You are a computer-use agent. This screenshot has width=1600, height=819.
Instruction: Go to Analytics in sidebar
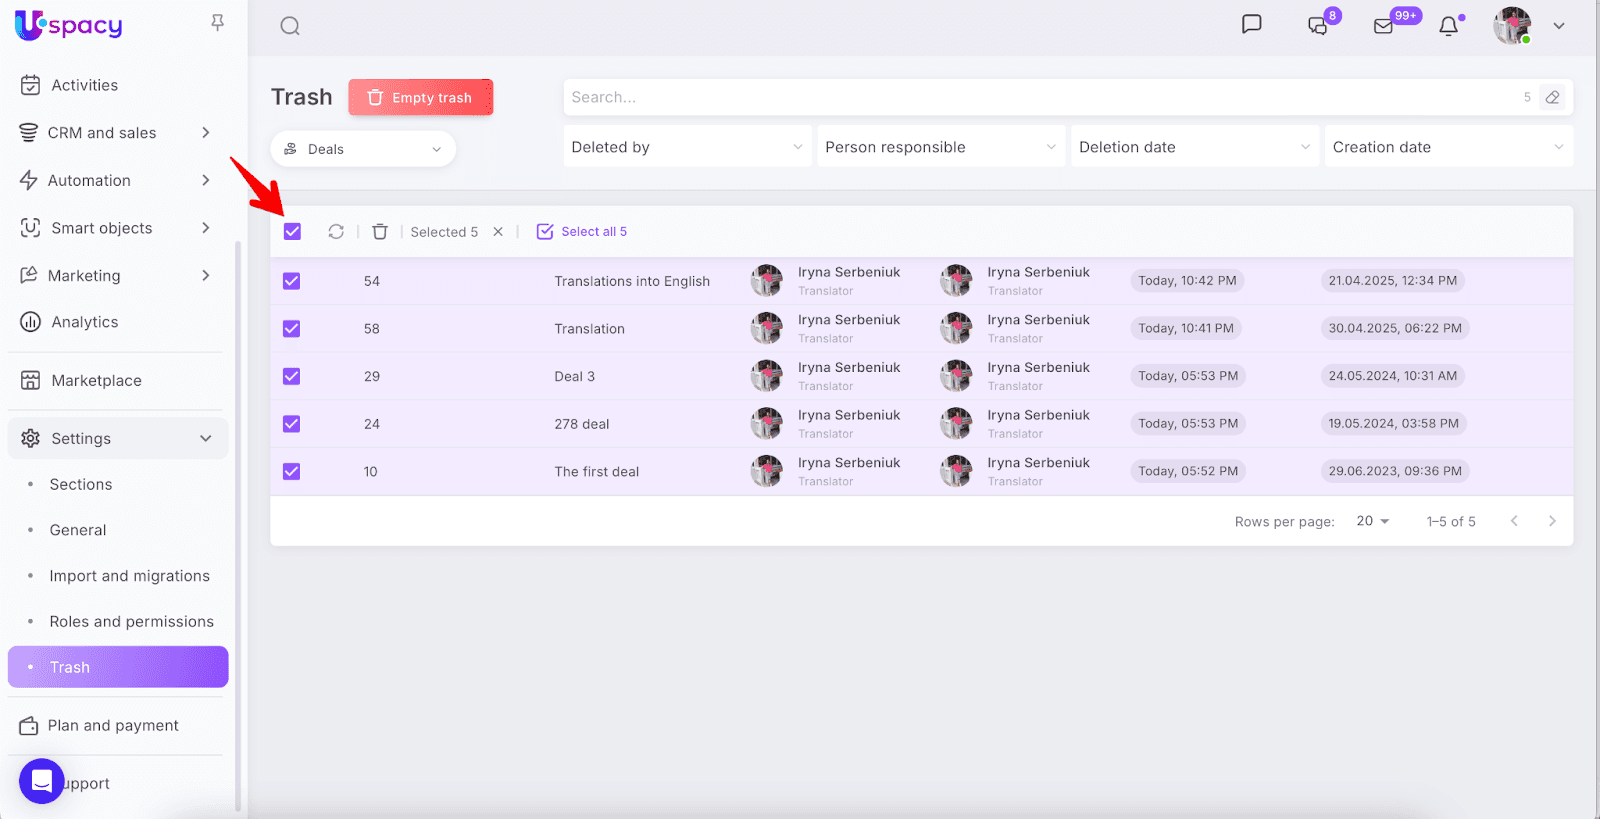(85, 322)
